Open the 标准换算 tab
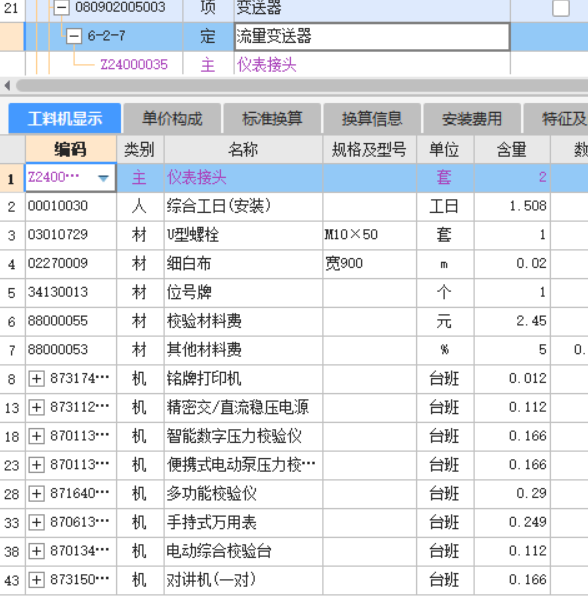This screenshot has height=613, width=588. coord(272,118)
